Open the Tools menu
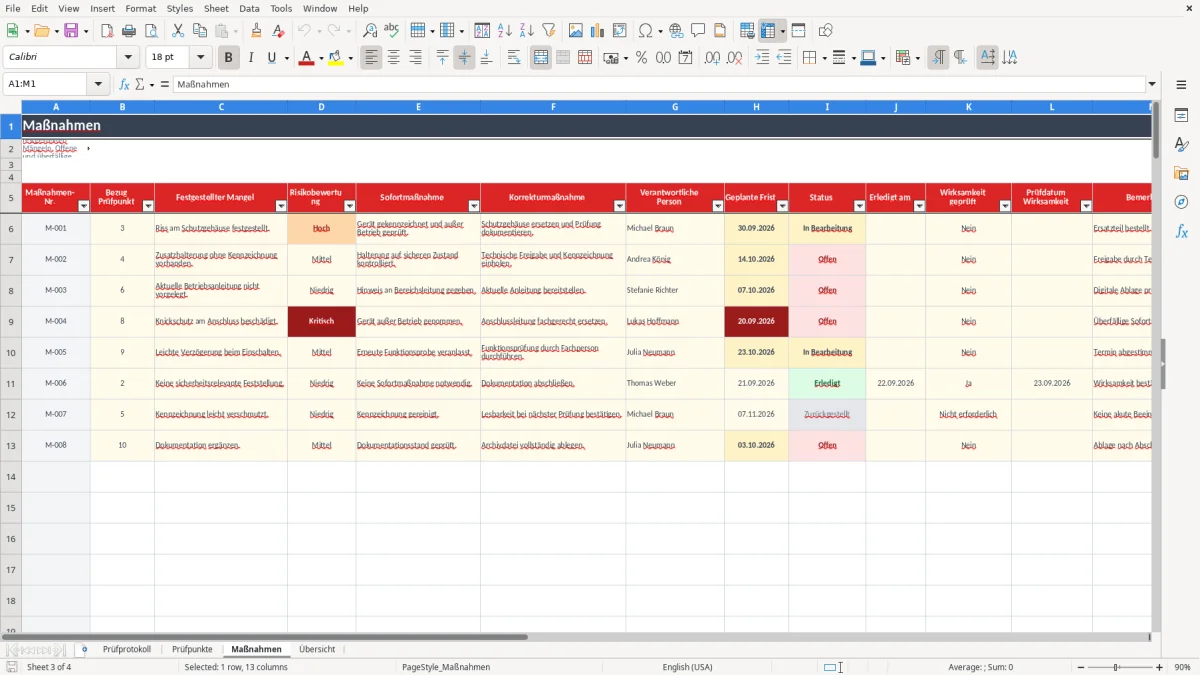 pos(281,8)
